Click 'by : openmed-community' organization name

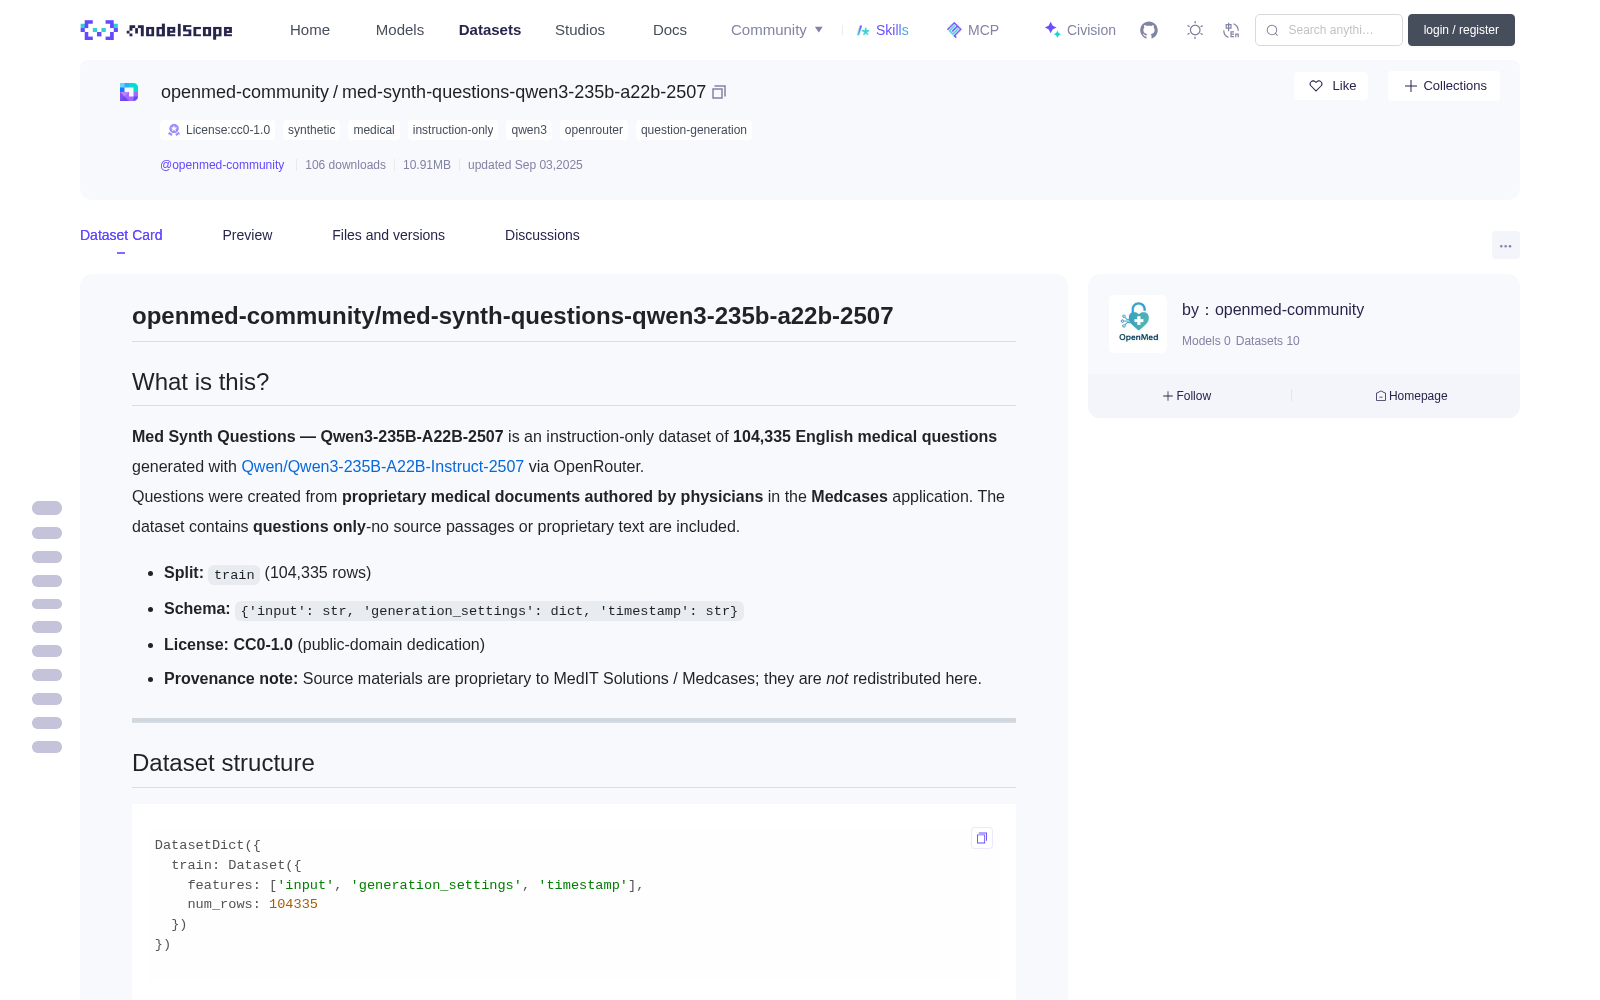tap(1273, 310)
